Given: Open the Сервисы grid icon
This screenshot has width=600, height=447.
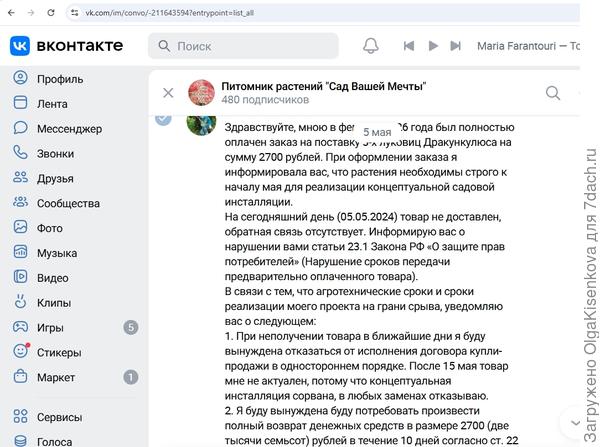Looking at the screenshot, I should point(20,416).
